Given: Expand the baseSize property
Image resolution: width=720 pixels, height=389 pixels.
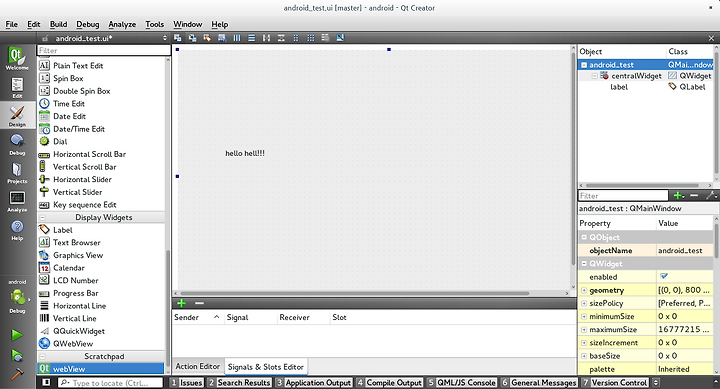Looking at the screenshot, I should (x=584, y=356).
